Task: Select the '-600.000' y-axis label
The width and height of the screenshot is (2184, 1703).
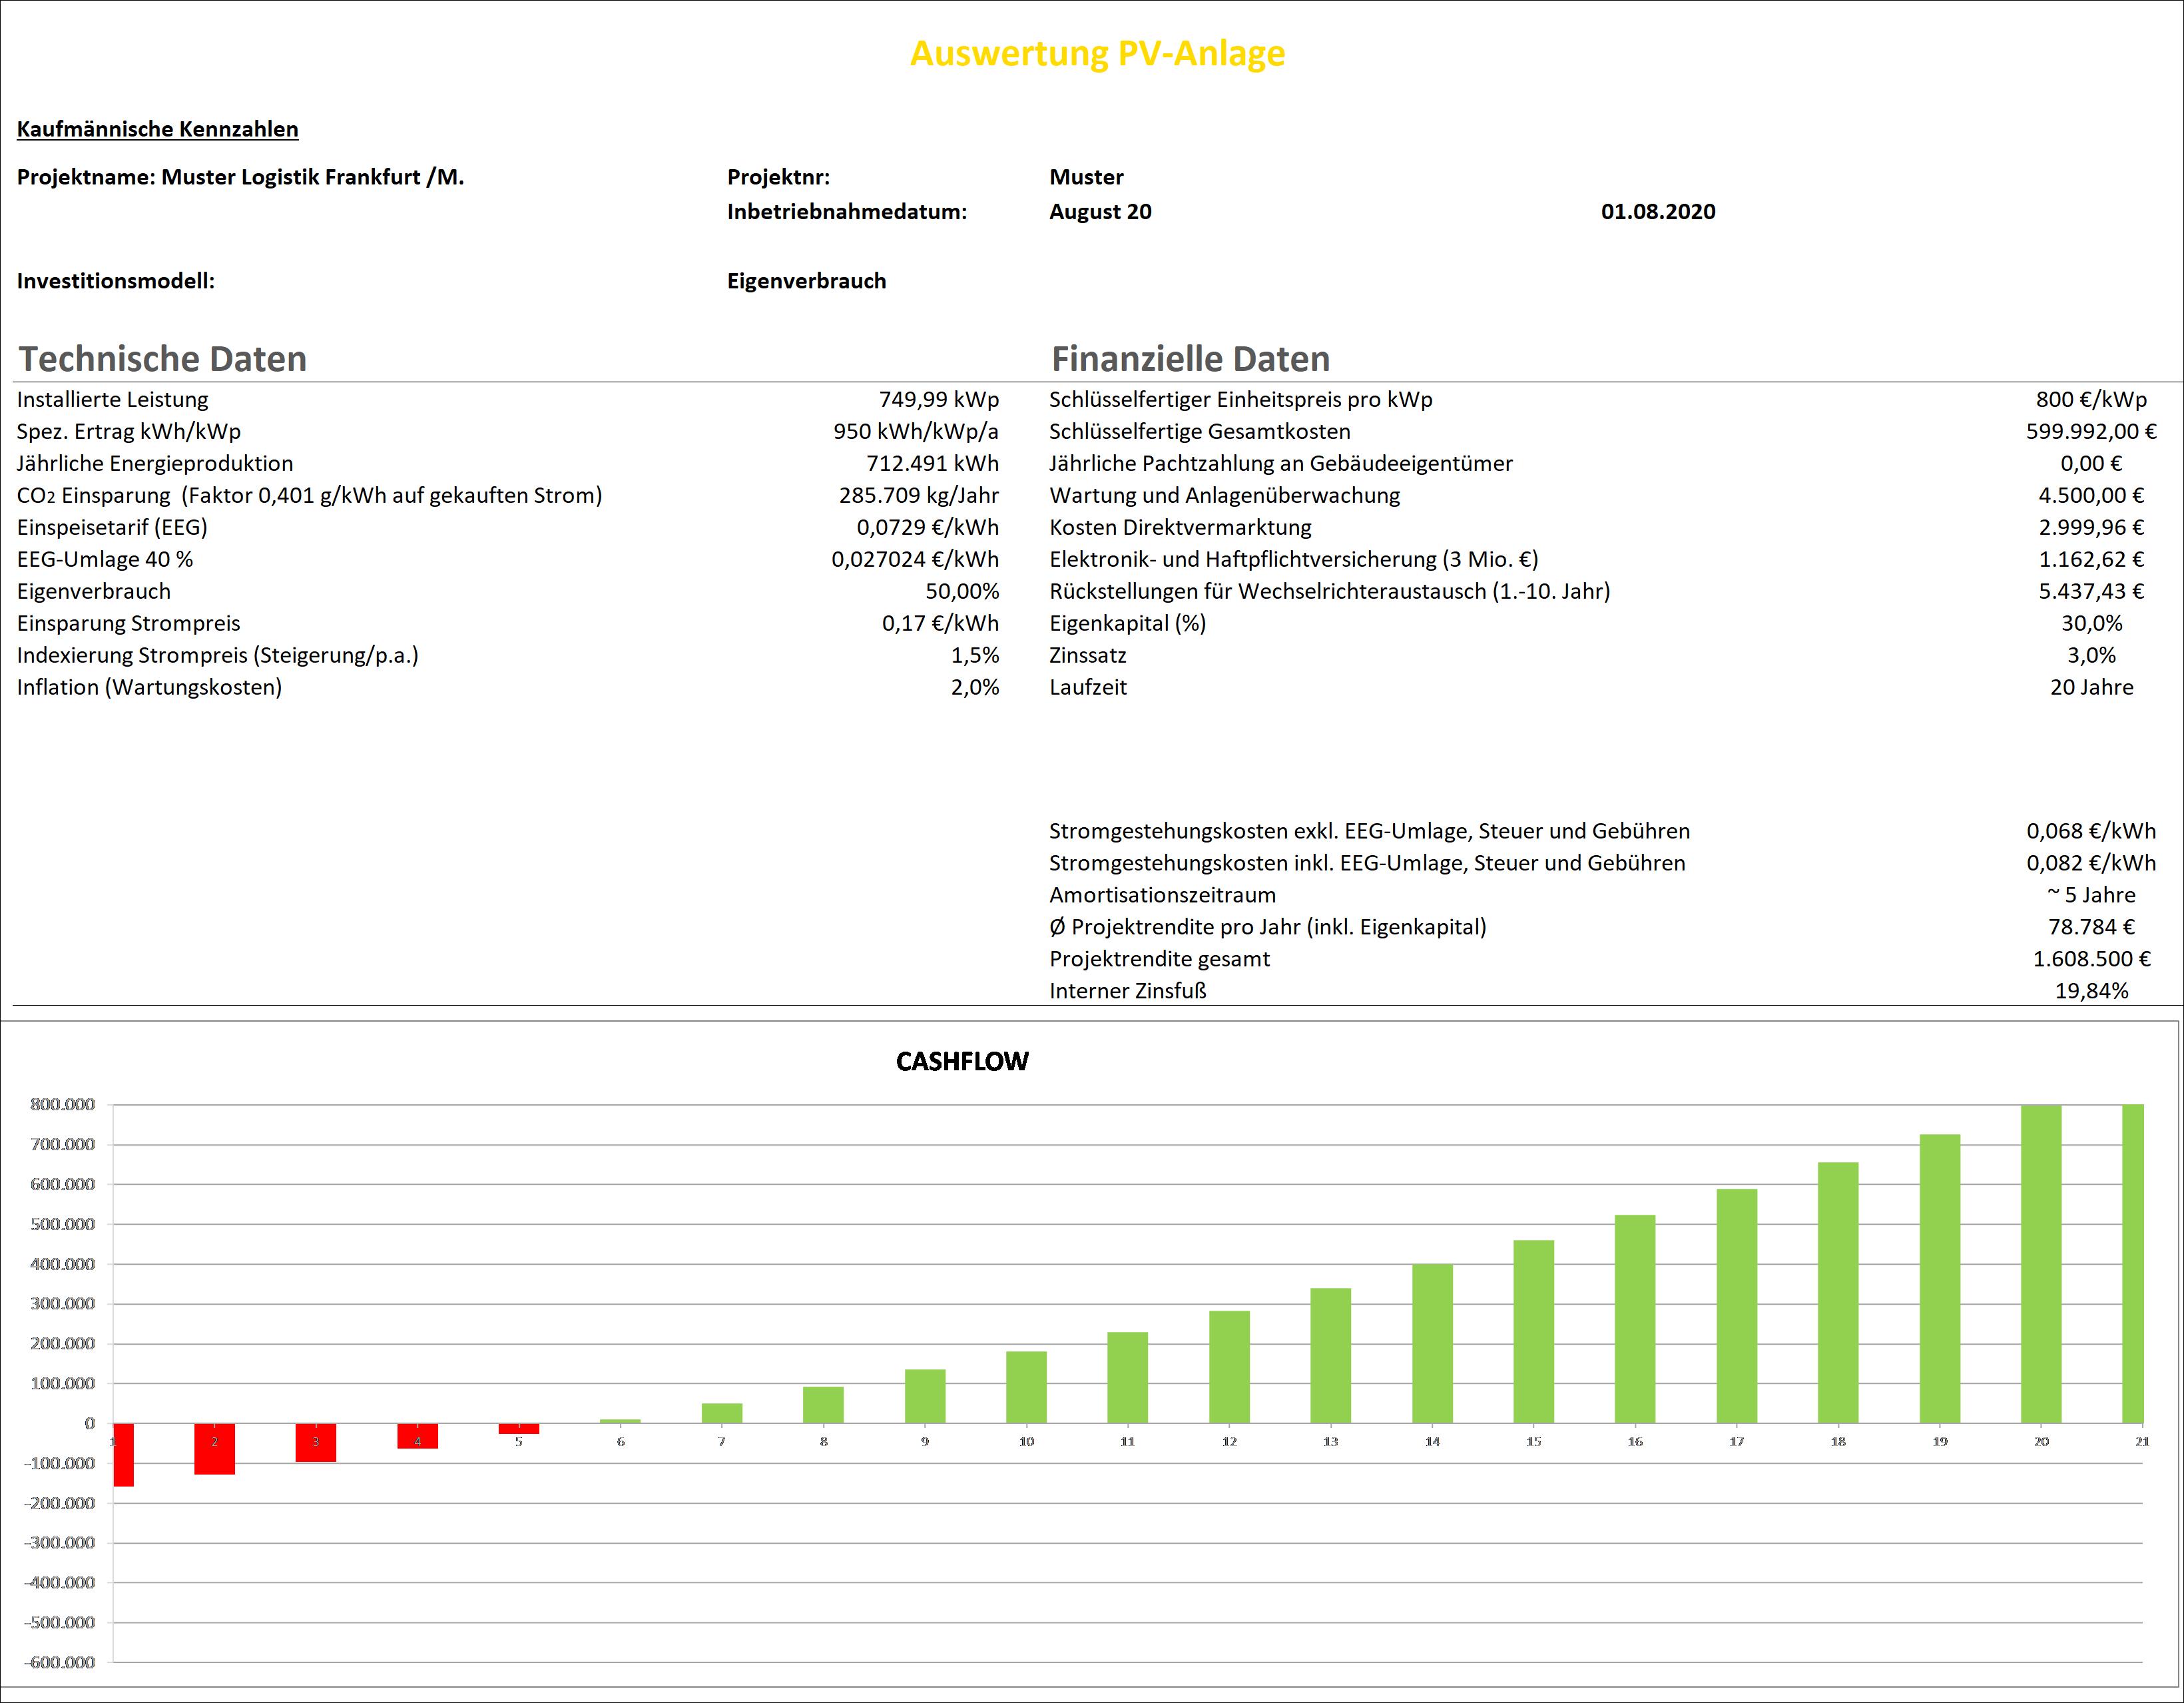Action: coord(59,1663)
